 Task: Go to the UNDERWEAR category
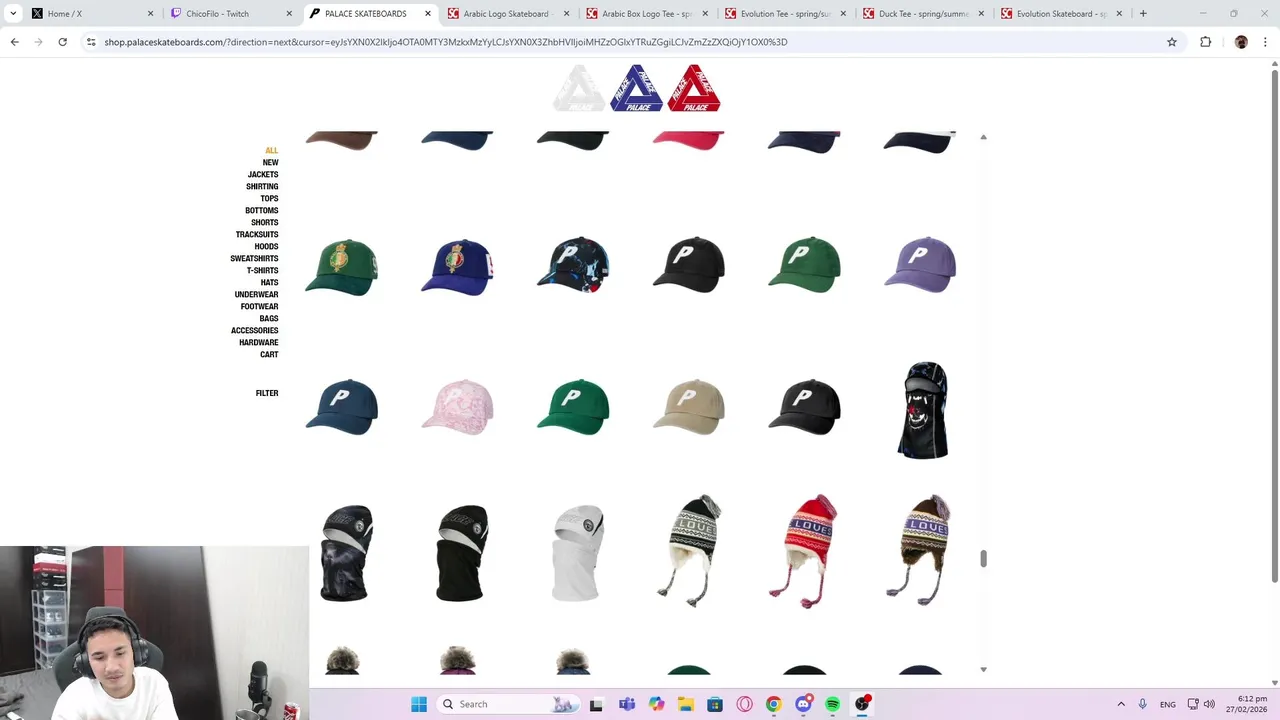[256, 295]
